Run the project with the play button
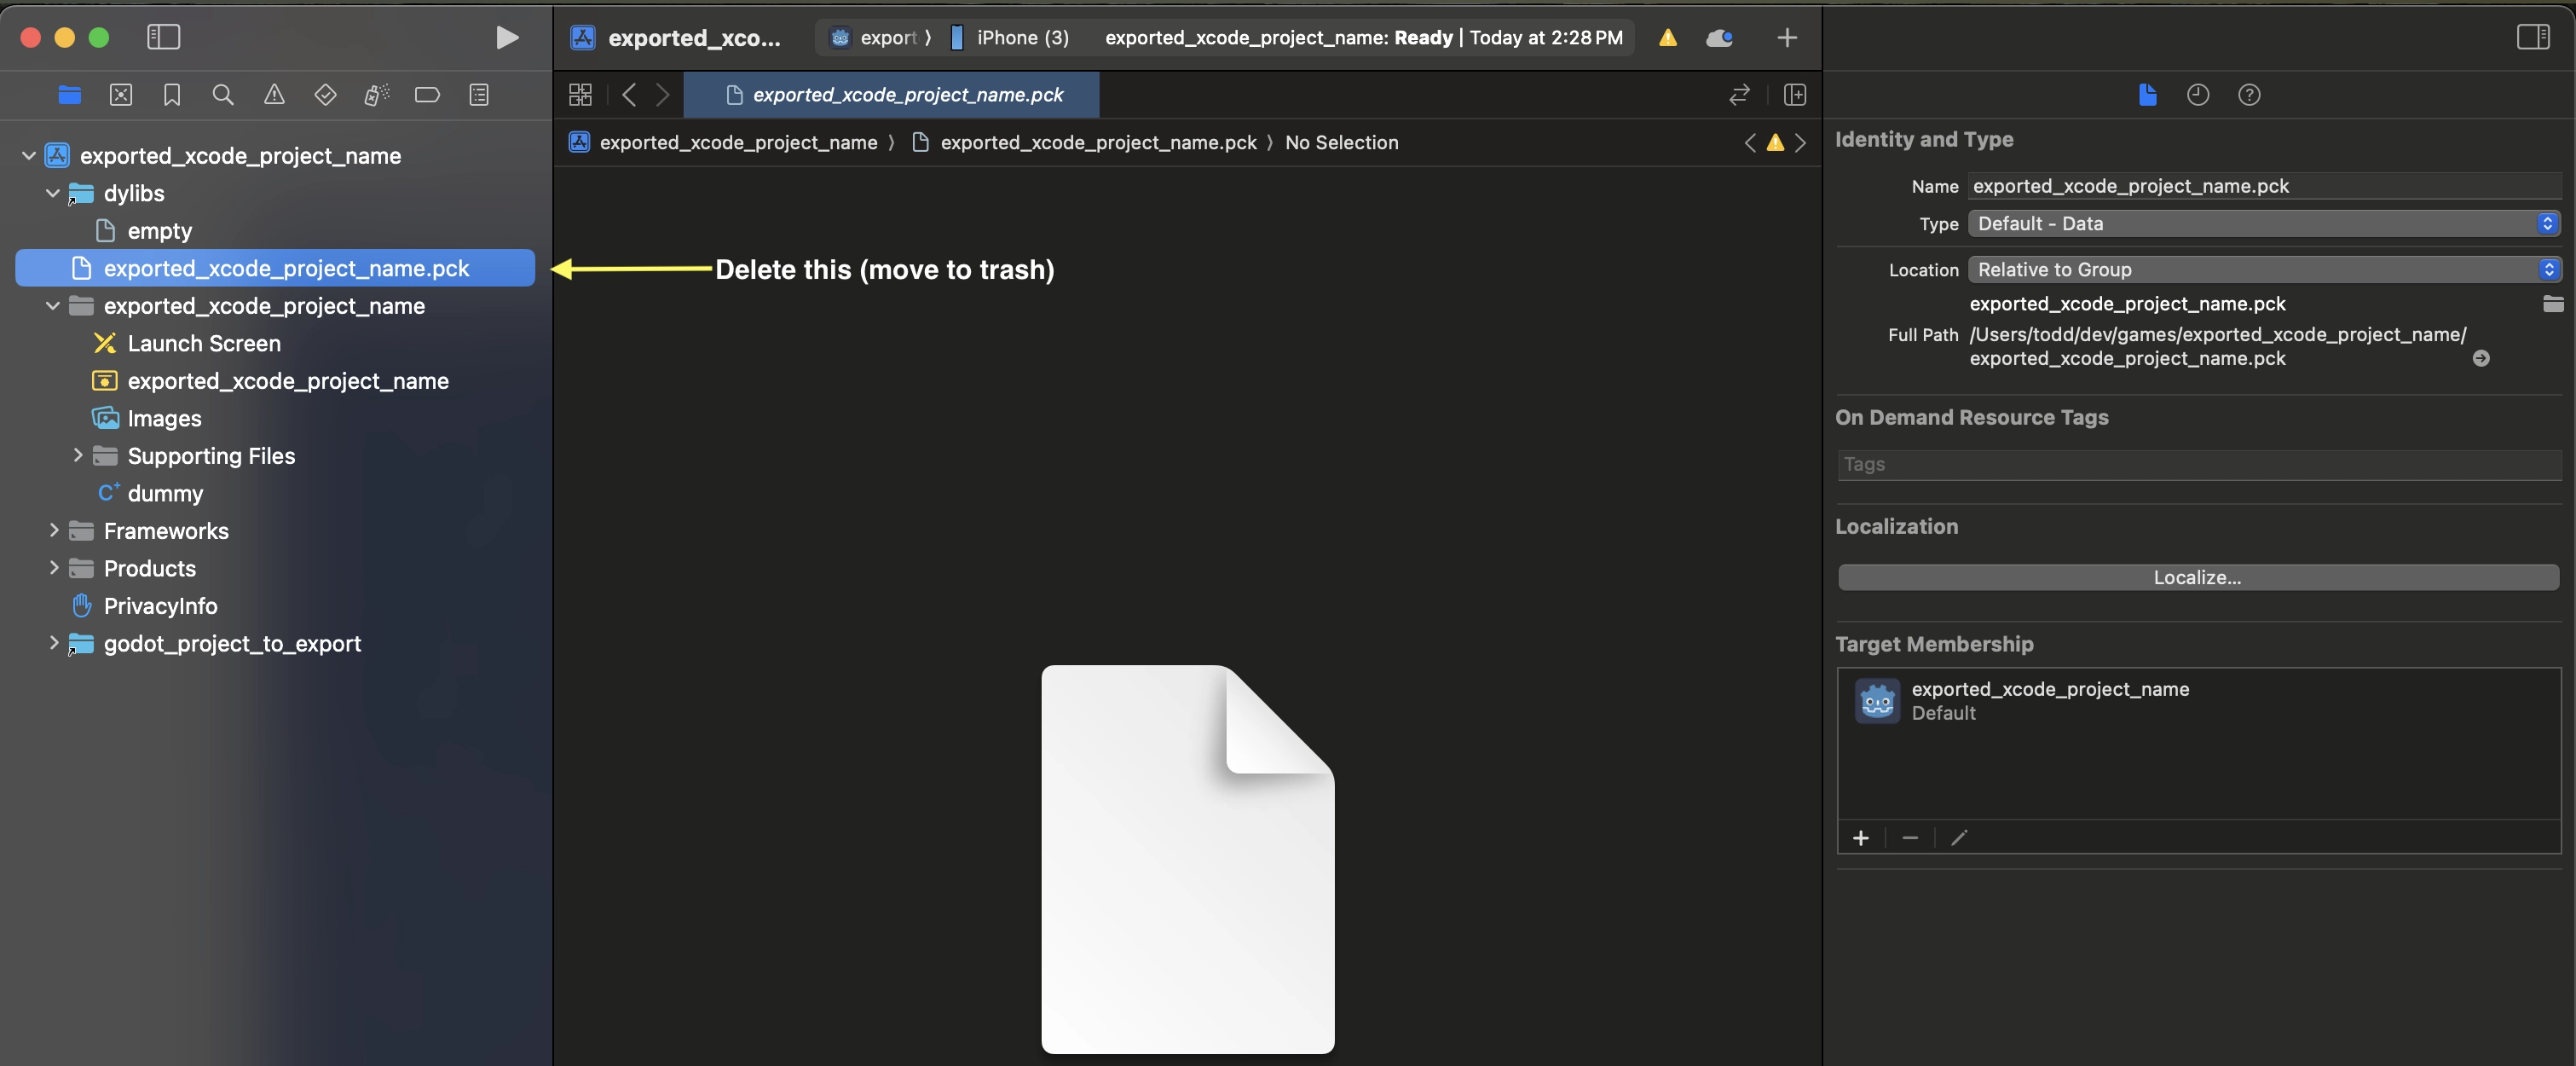 tap(508, 38)
